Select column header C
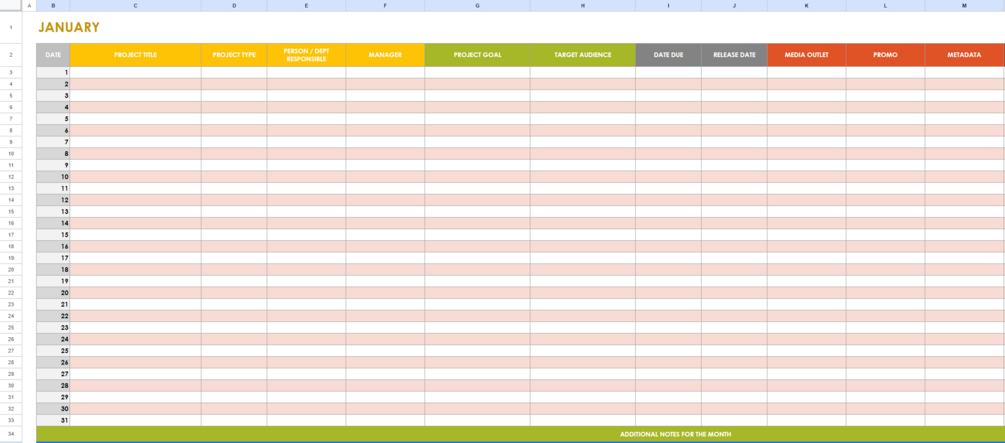 (x=135, y=6)
